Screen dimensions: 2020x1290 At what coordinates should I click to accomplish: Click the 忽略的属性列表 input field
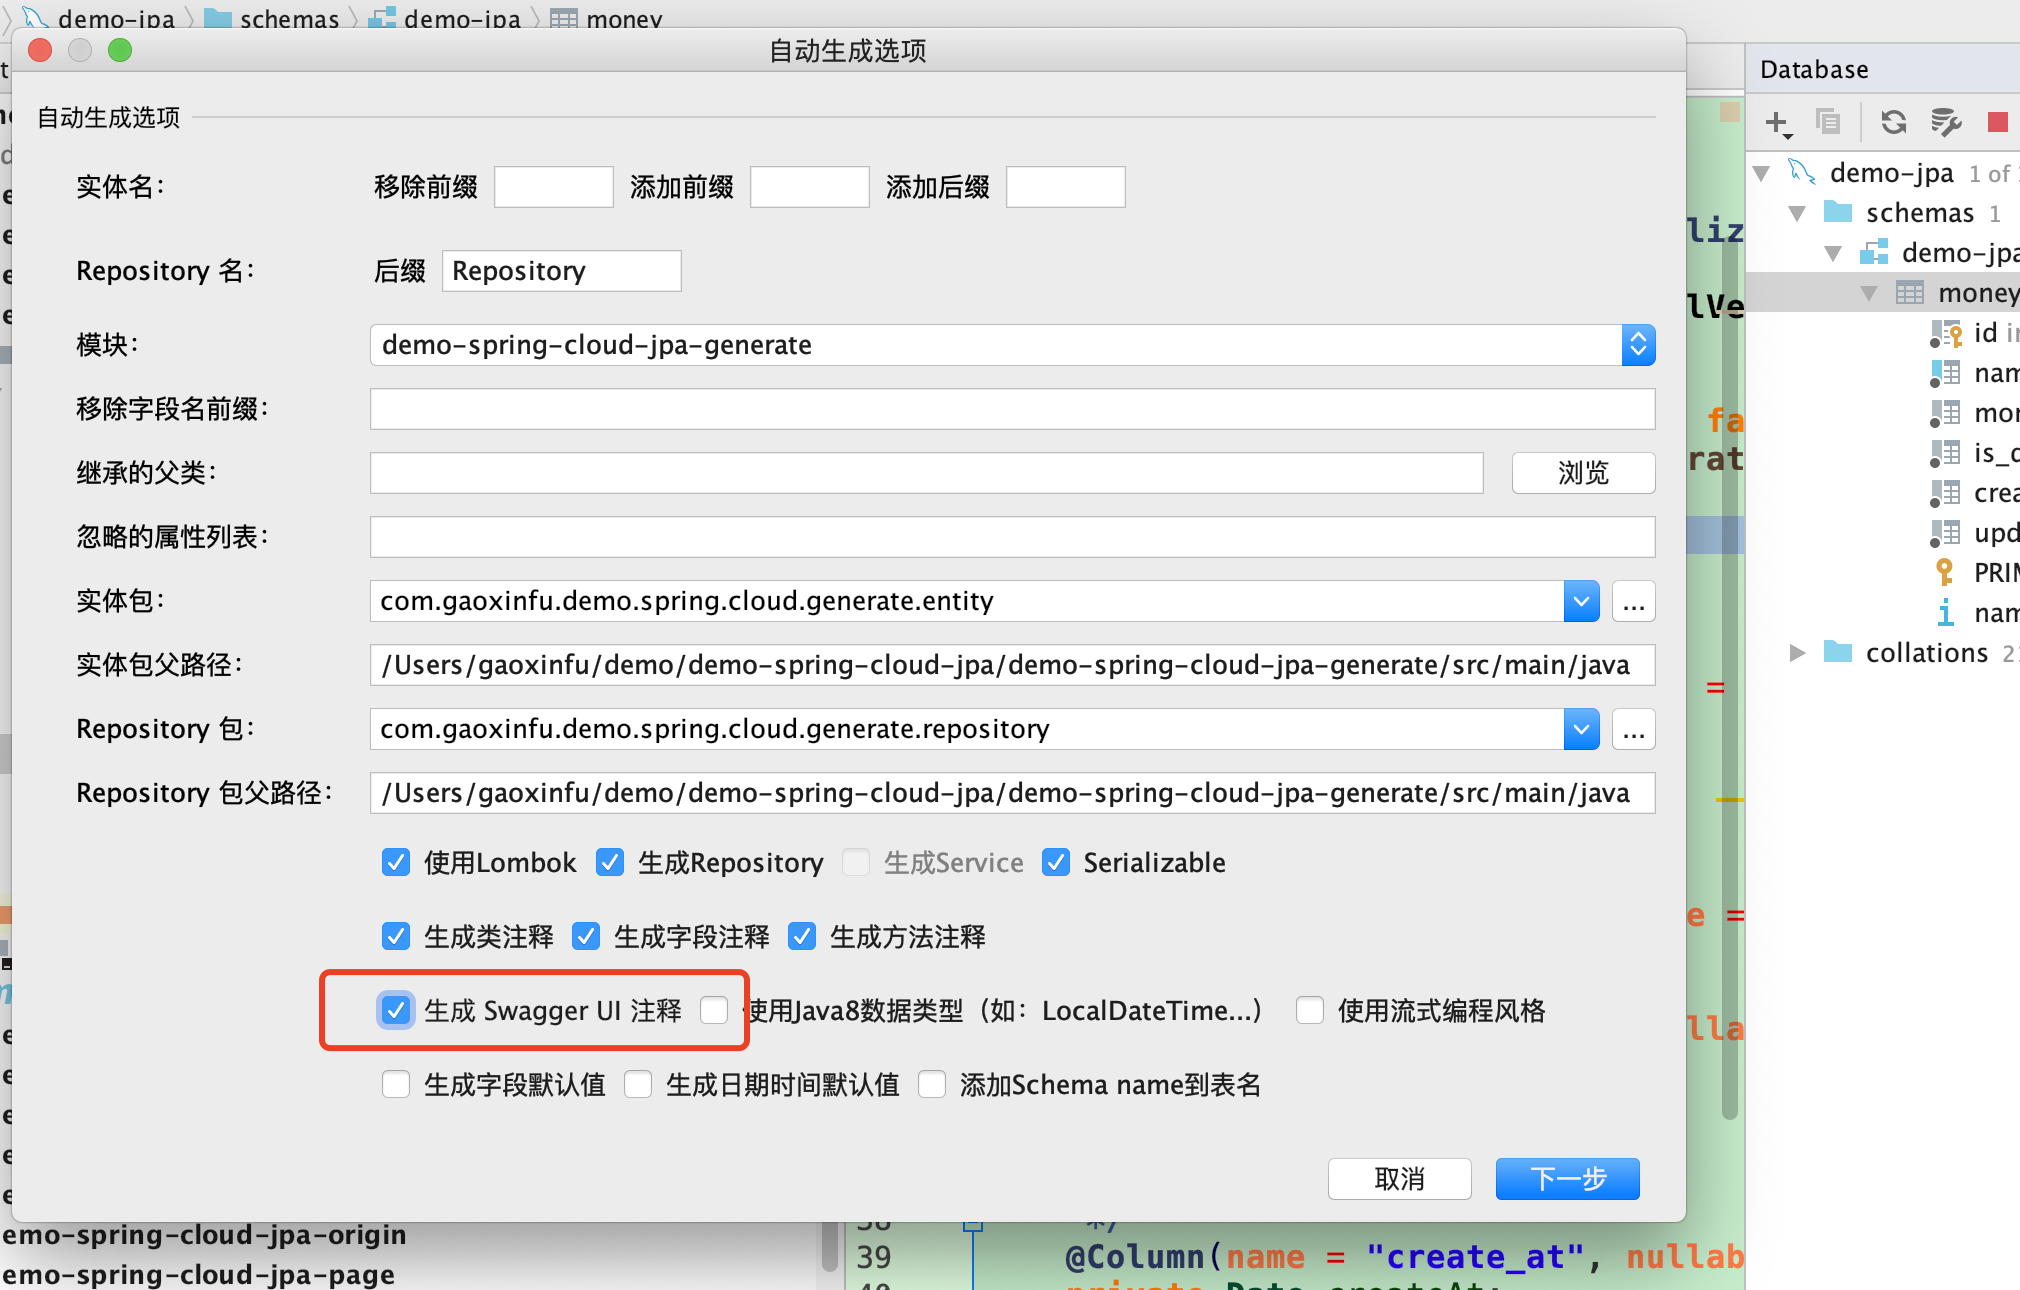(x=1012, y=537)
